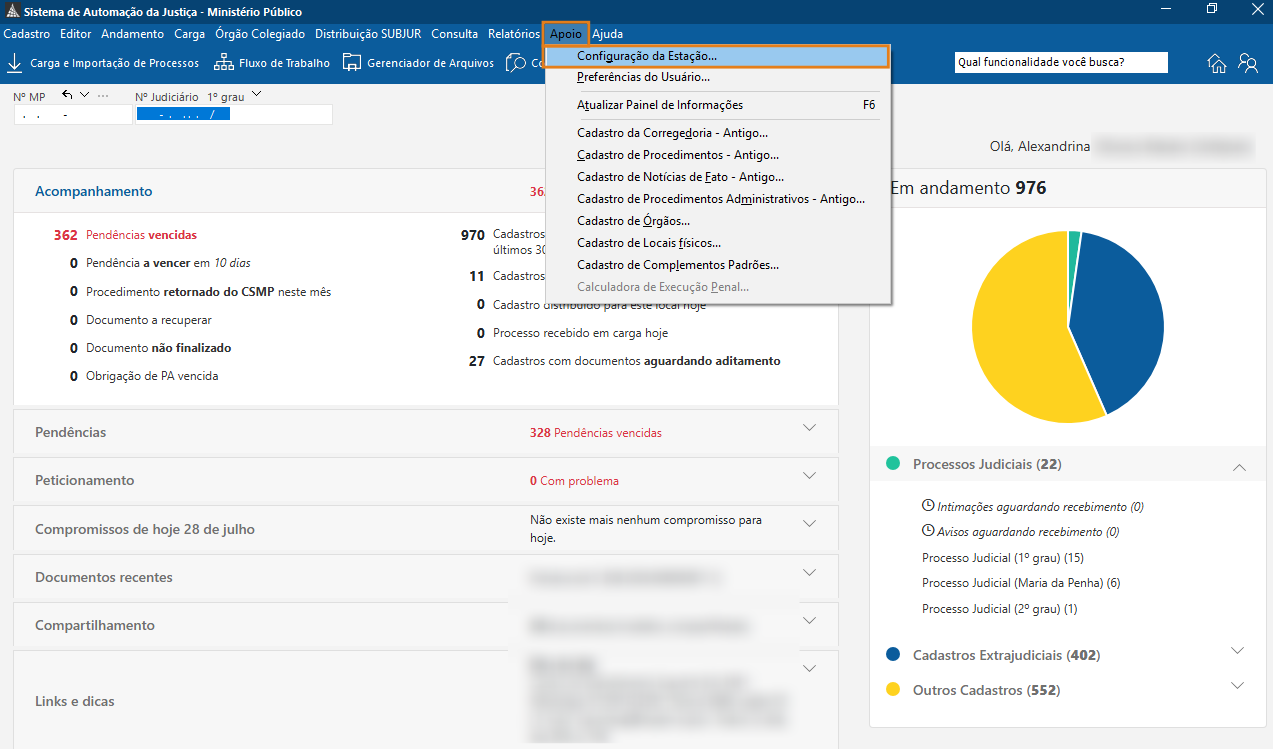Expand Cadastros Extrajudiciais category
Image resolution: width=1273 pixels, height=749 pixels.
click(x=1238, y=651)
